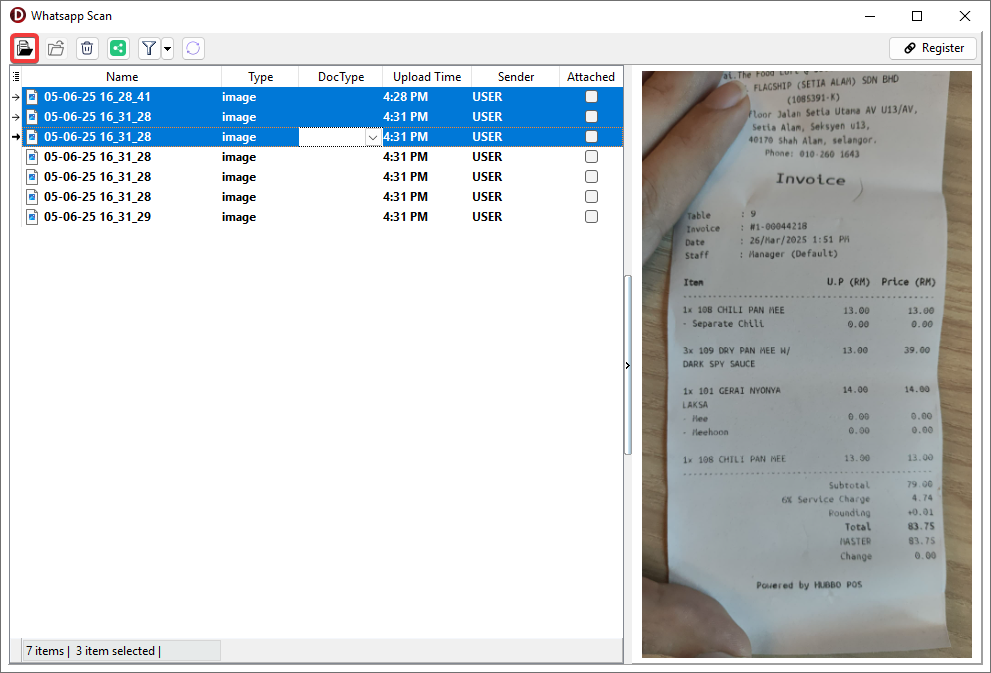The image size is (991, 673).
Task: Click the receipt invoice preview image
Action: tap(806, 364)
